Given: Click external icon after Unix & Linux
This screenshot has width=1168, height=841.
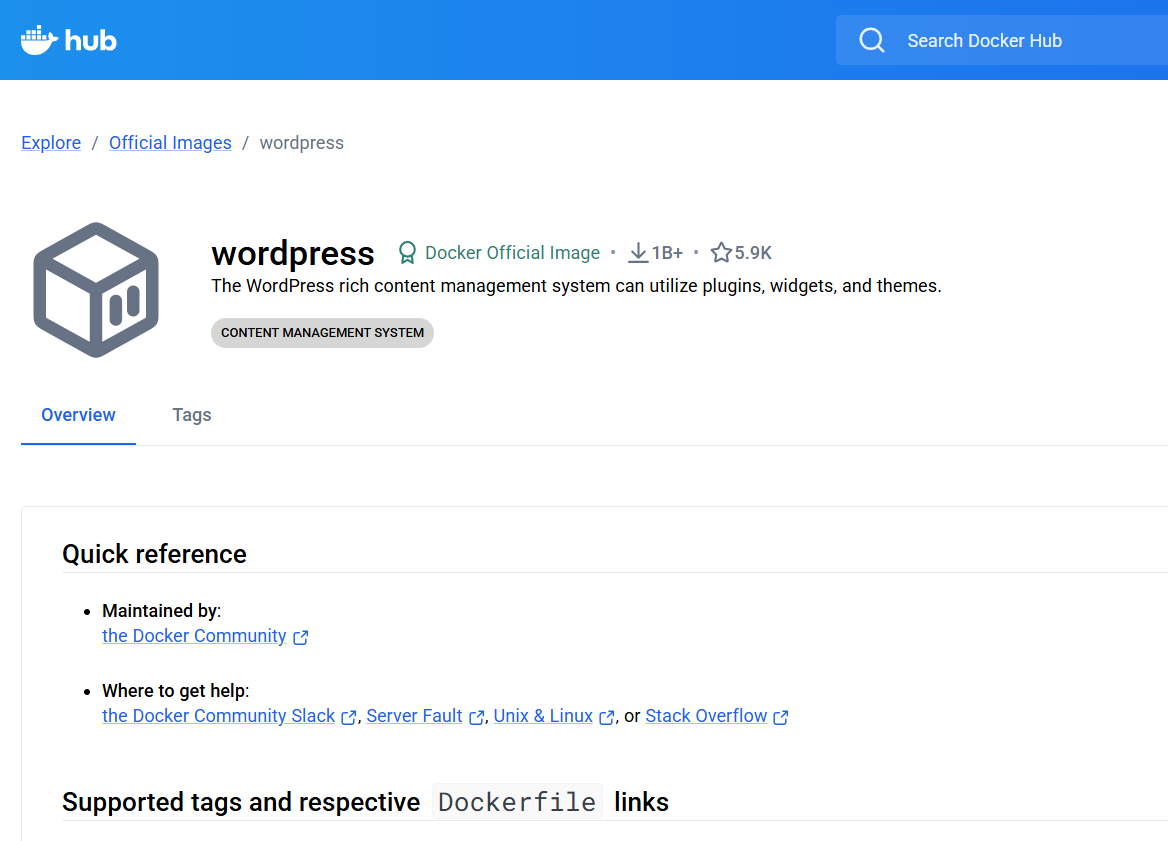Looking at the screenshot, I should (607, 717).
